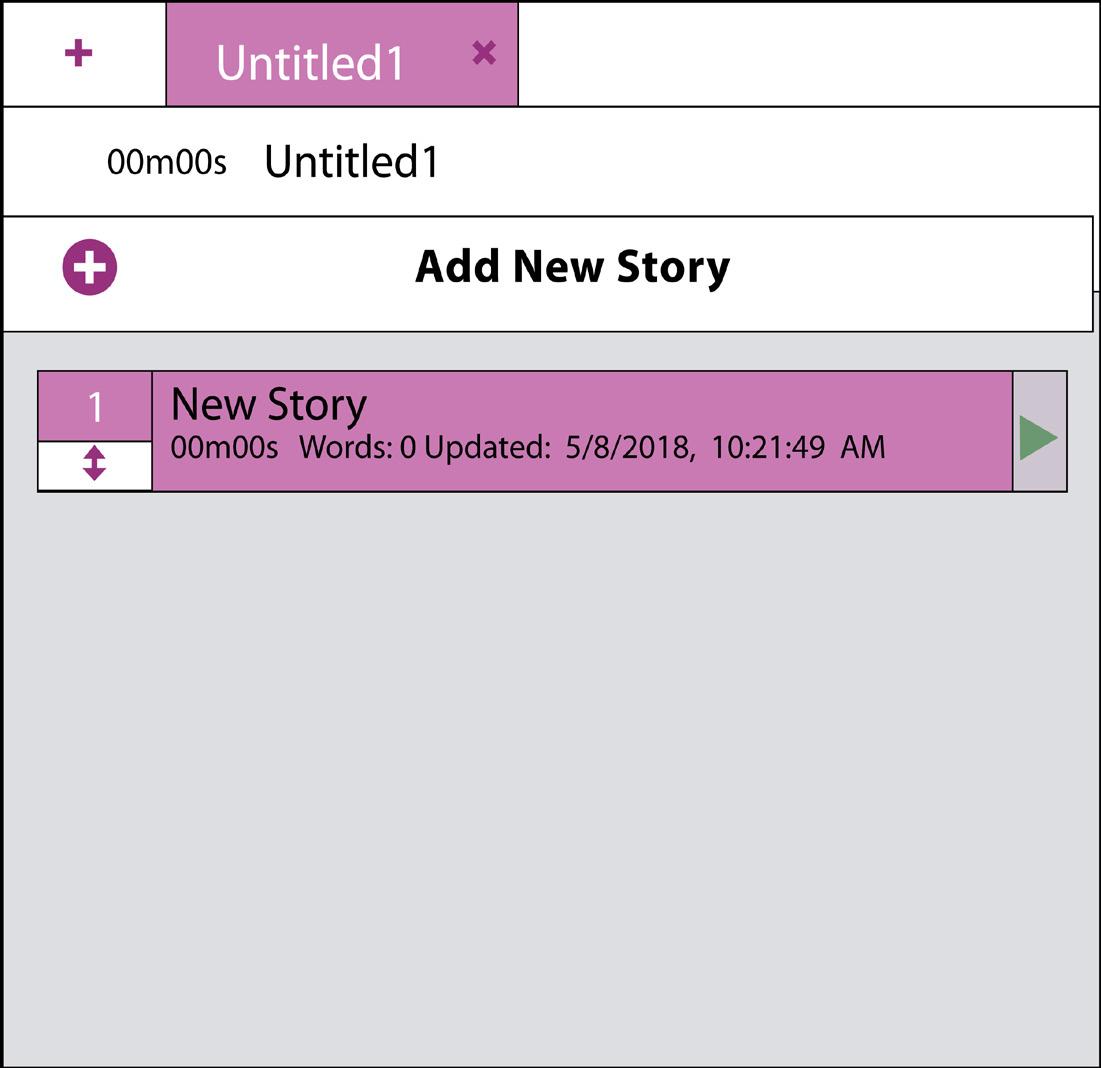Click the Untitled1 title in the header row
The image size is (1101, 1068).
(x=351, y=162)
